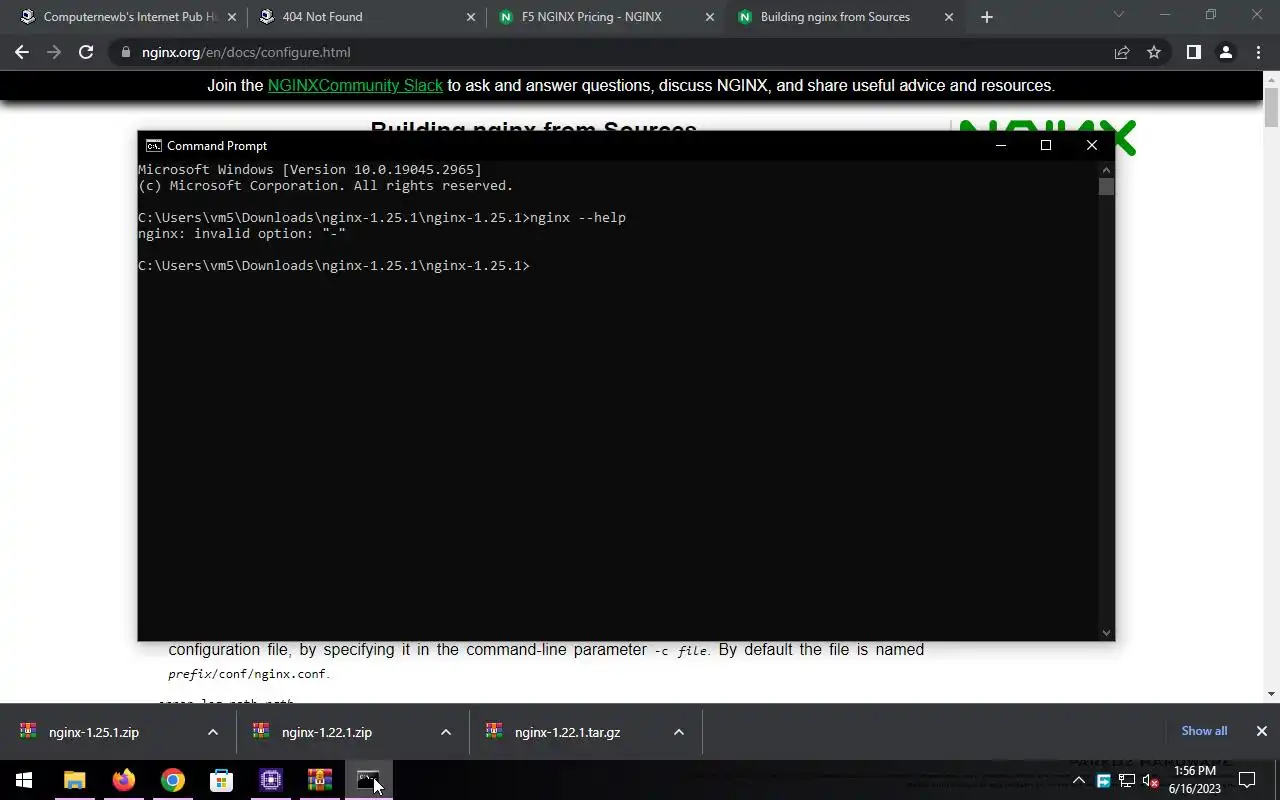Open the tab search chevron

(x=1119, y=15)
